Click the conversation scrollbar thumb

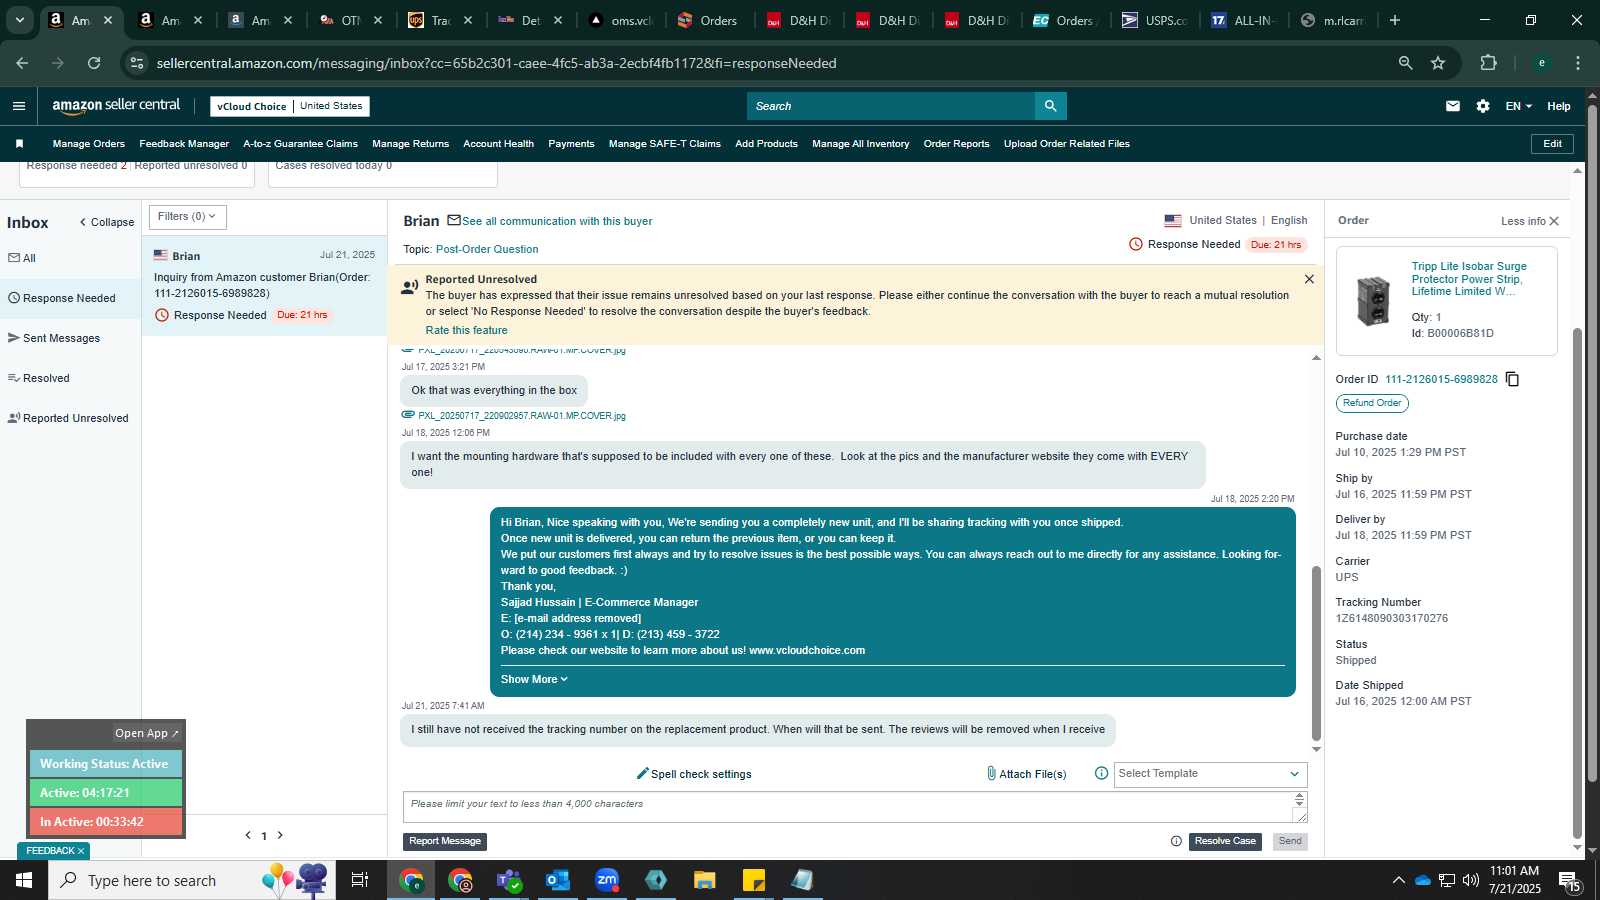[1316, 653]
